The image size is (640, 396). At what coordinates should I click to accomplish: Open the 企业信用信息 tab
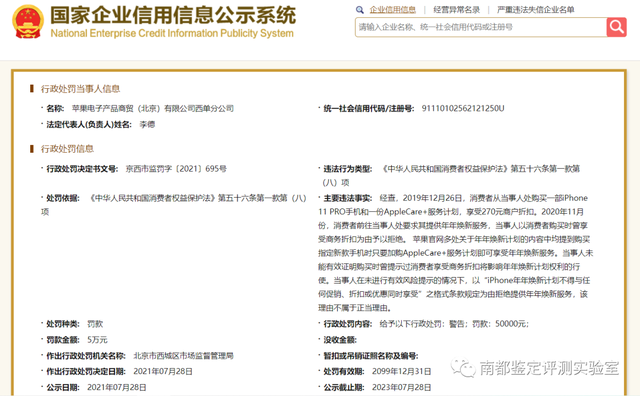point(393,10)
